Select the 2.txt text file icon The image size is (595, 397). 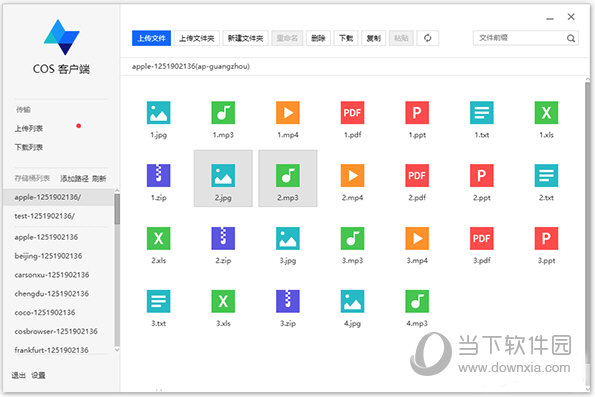[546, 175]
